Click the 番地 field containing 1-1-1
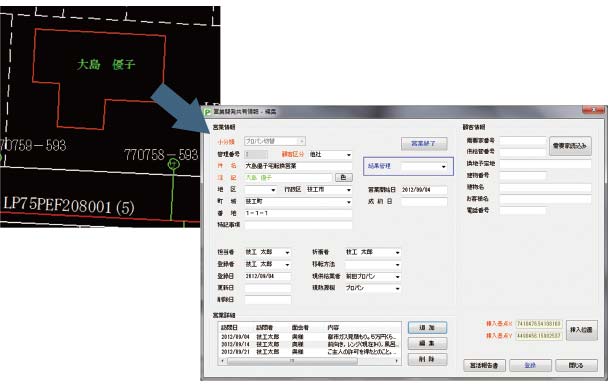Viewport: 608px width, 386px height. click(x=298, y=213)
